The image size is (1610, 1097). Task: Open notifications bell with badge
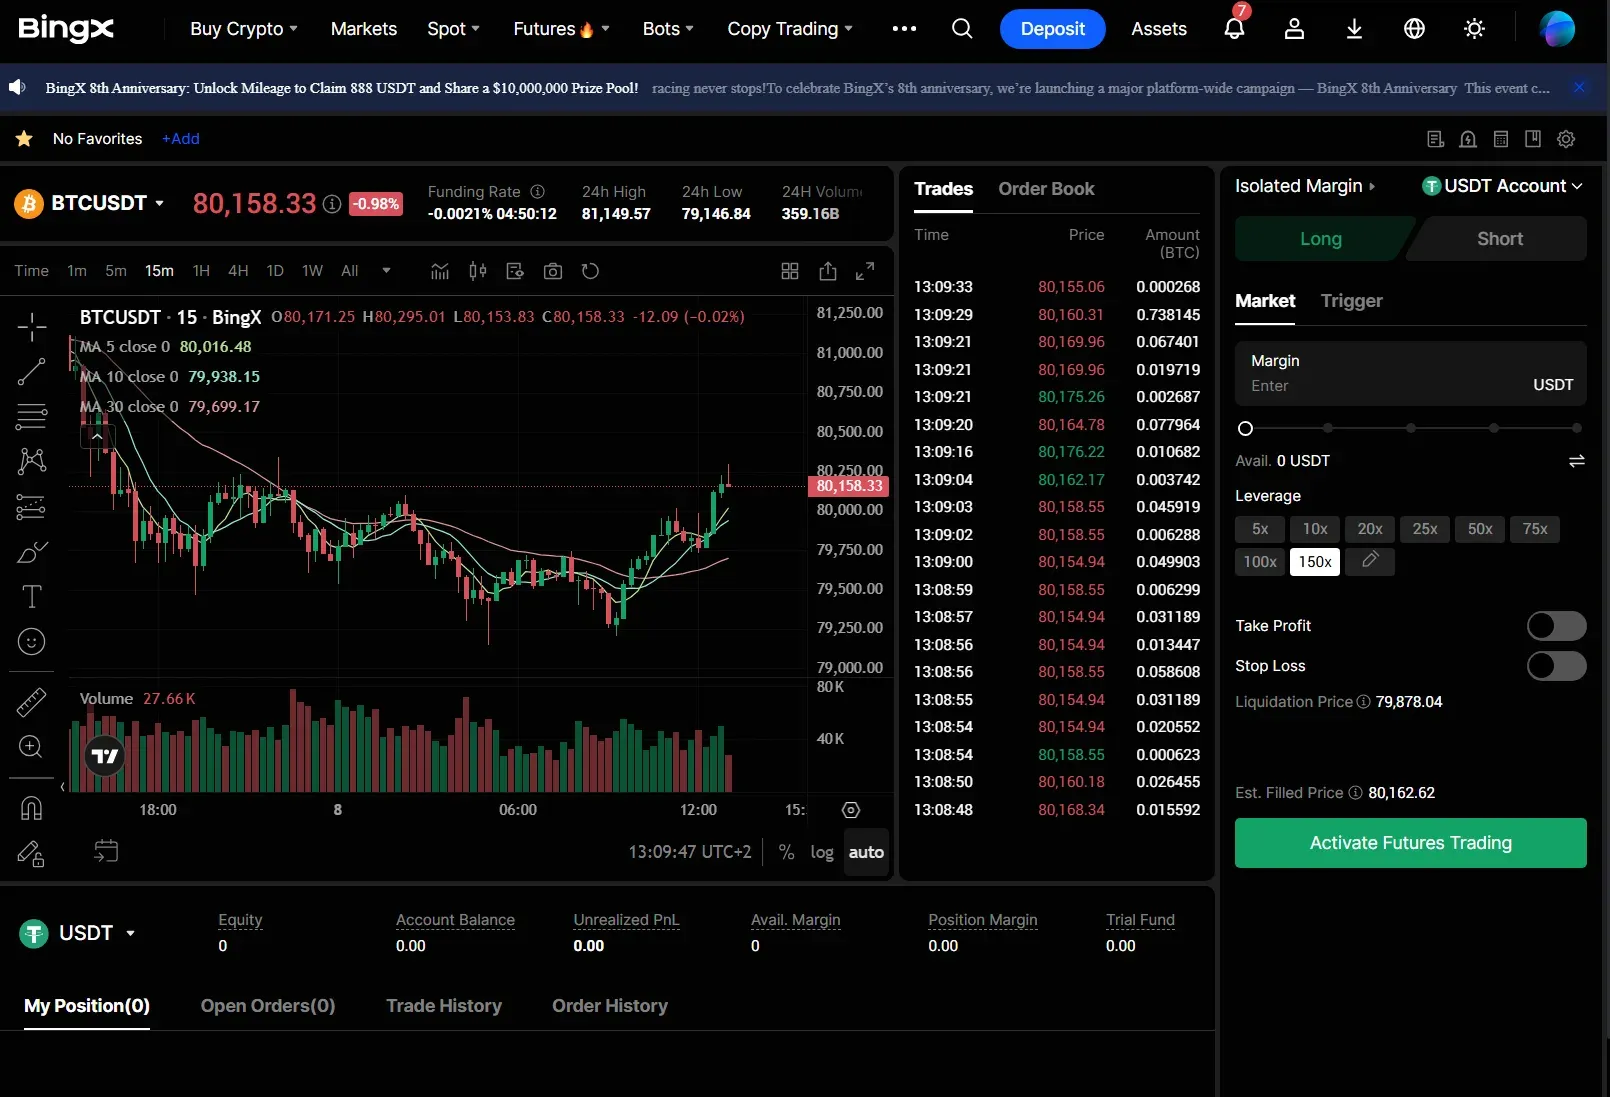tap(1235, 28)
